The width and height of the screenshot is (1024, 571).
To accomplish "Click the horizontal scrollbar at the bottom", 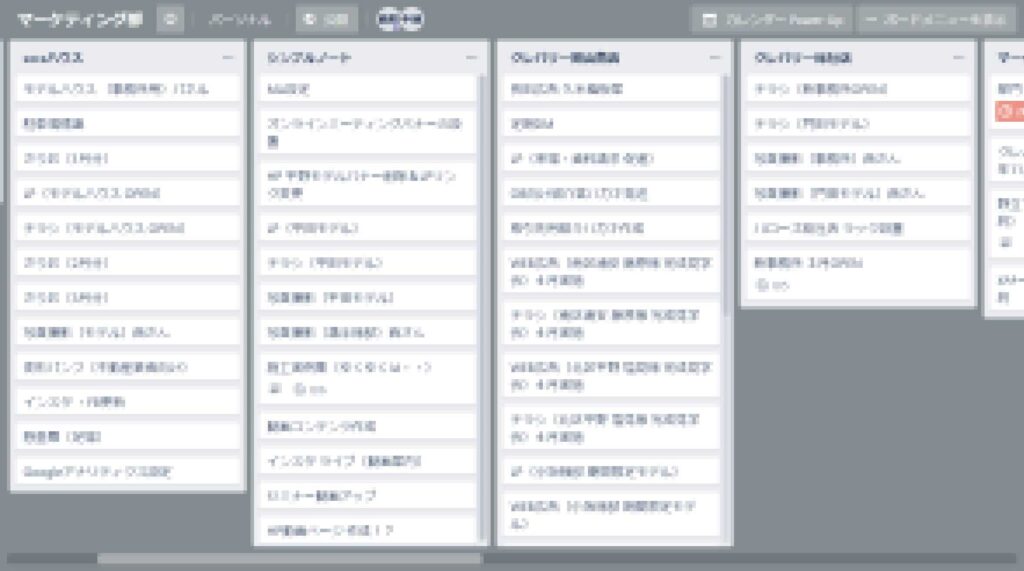I will point(288,559).
